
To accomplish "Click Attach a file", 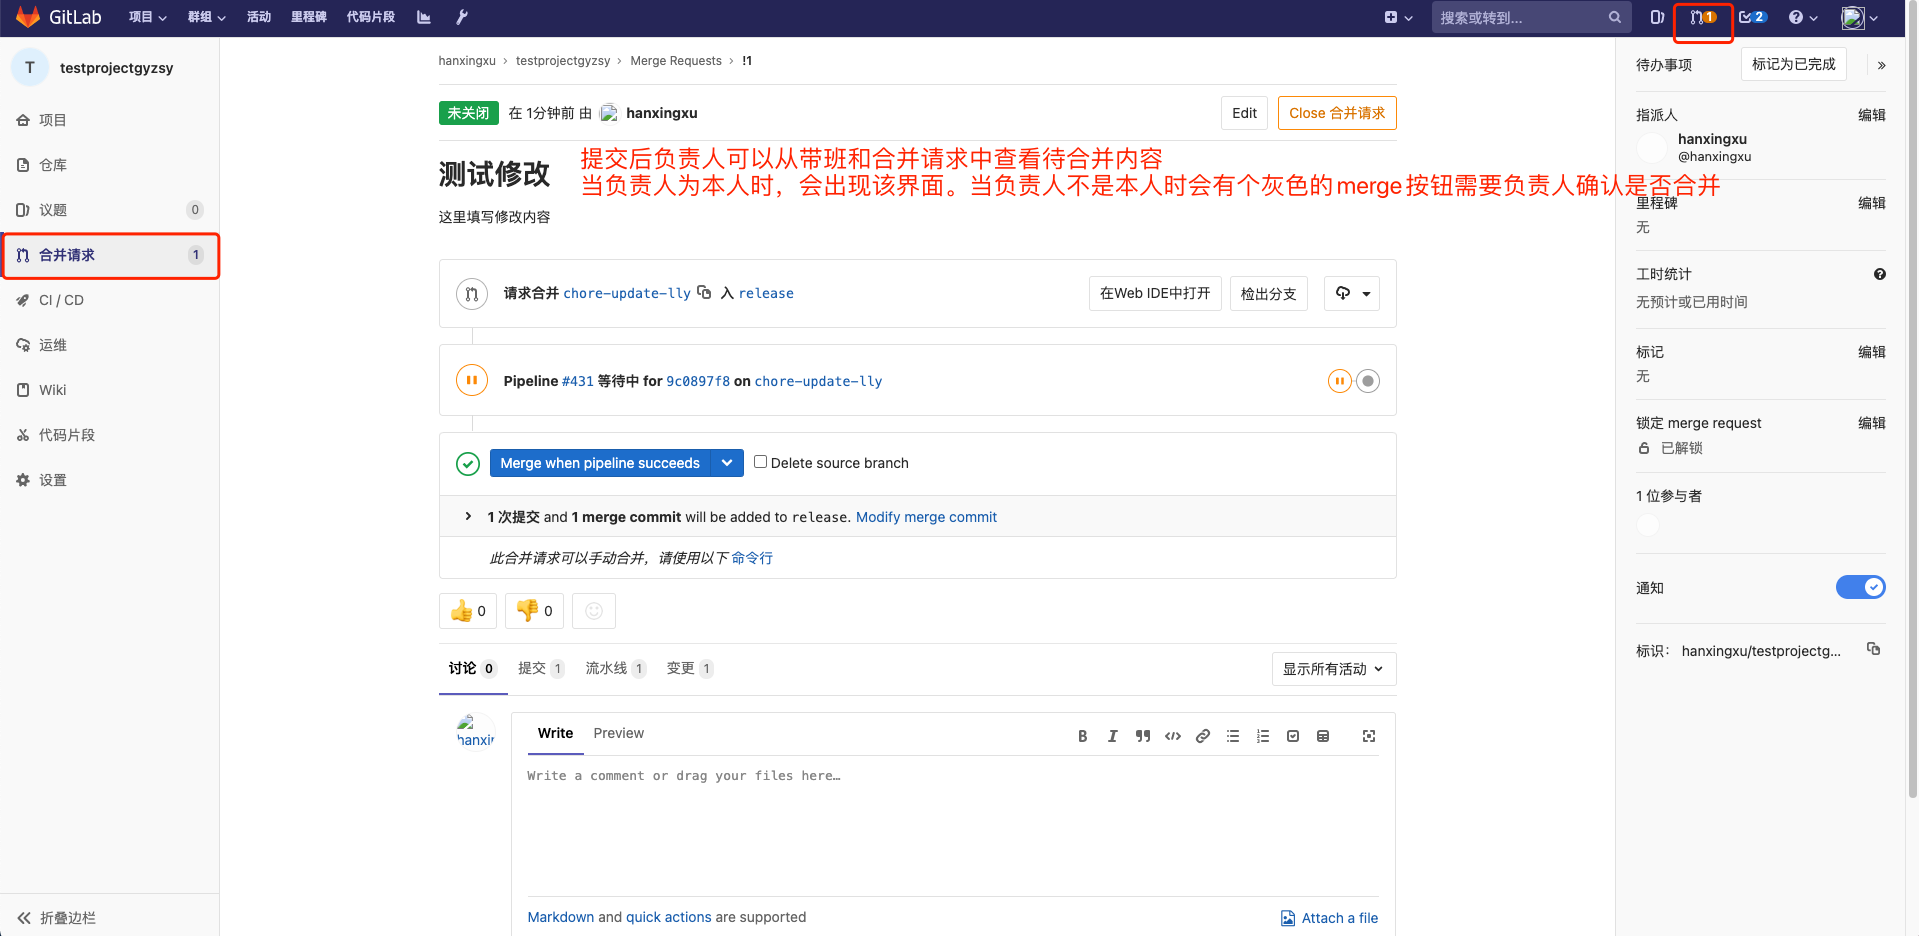I will click(x=1329, y=918).
